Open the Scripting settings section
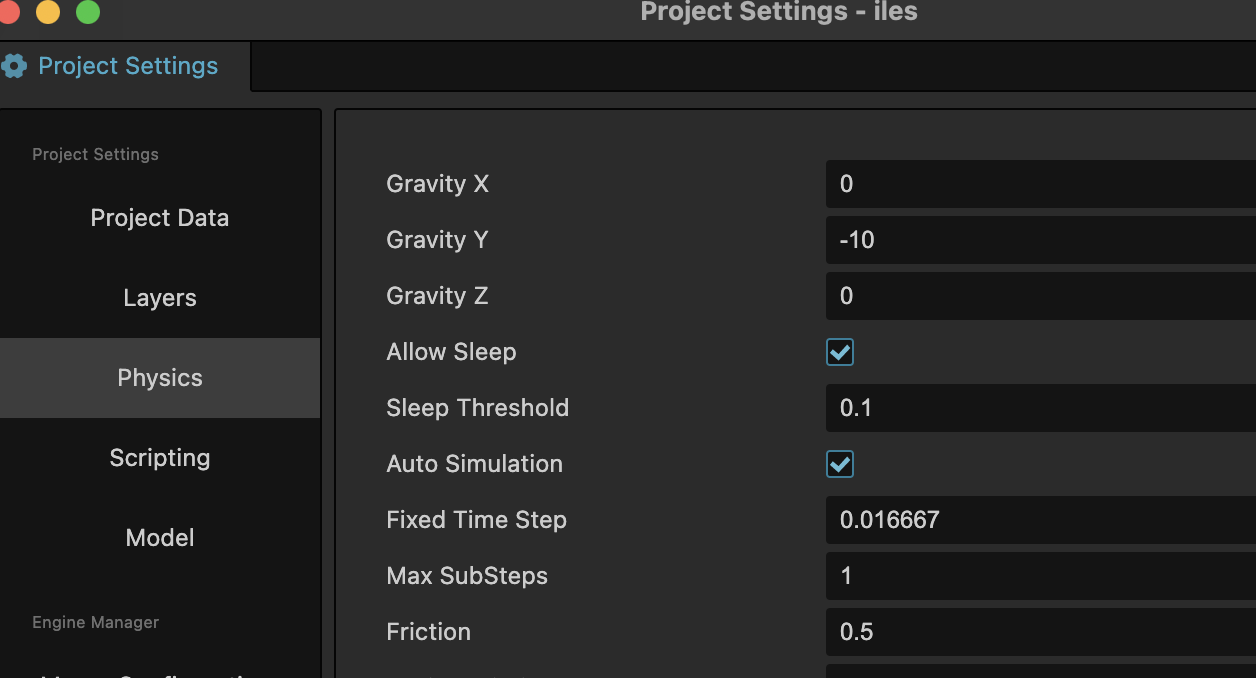Screen dimensions: 1256x678 point(160,458)
